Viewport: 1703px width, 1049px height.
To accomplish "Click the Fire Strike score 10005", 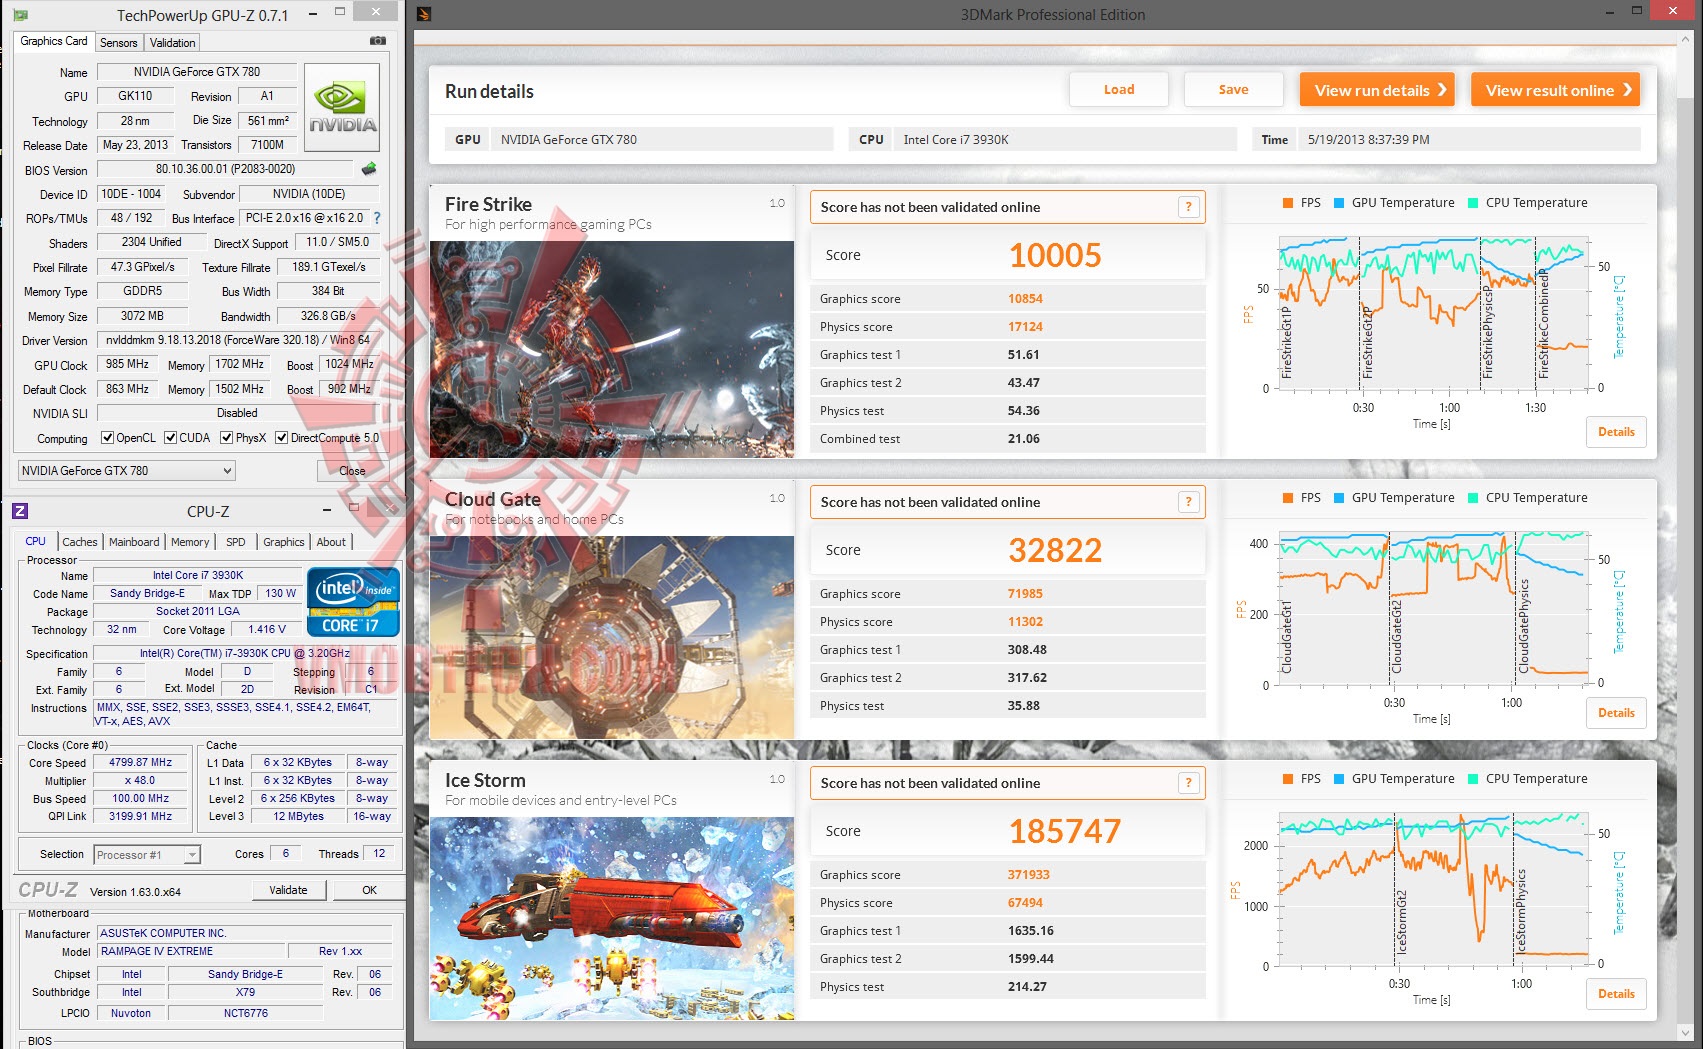I will tap(1055, 256).
